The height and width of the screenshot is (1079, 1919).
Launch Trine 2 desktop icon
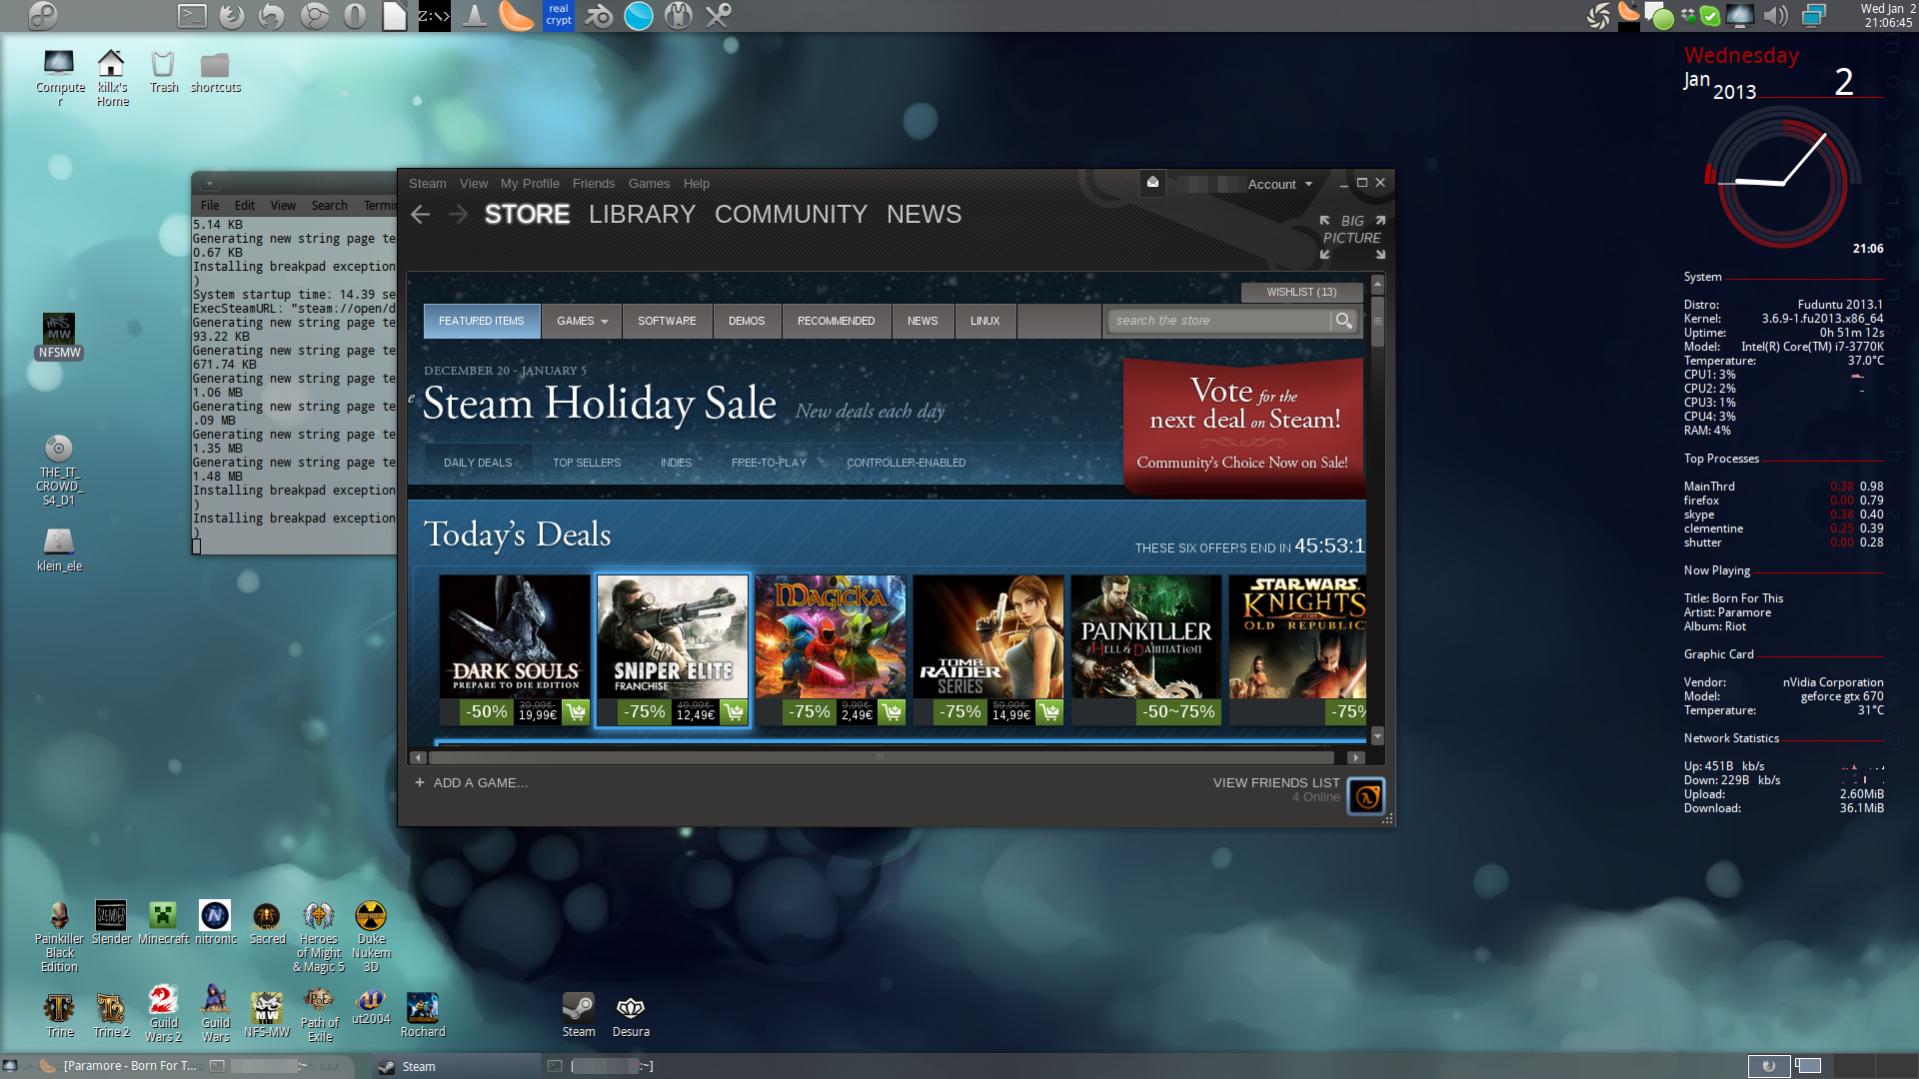(111, 1014)
